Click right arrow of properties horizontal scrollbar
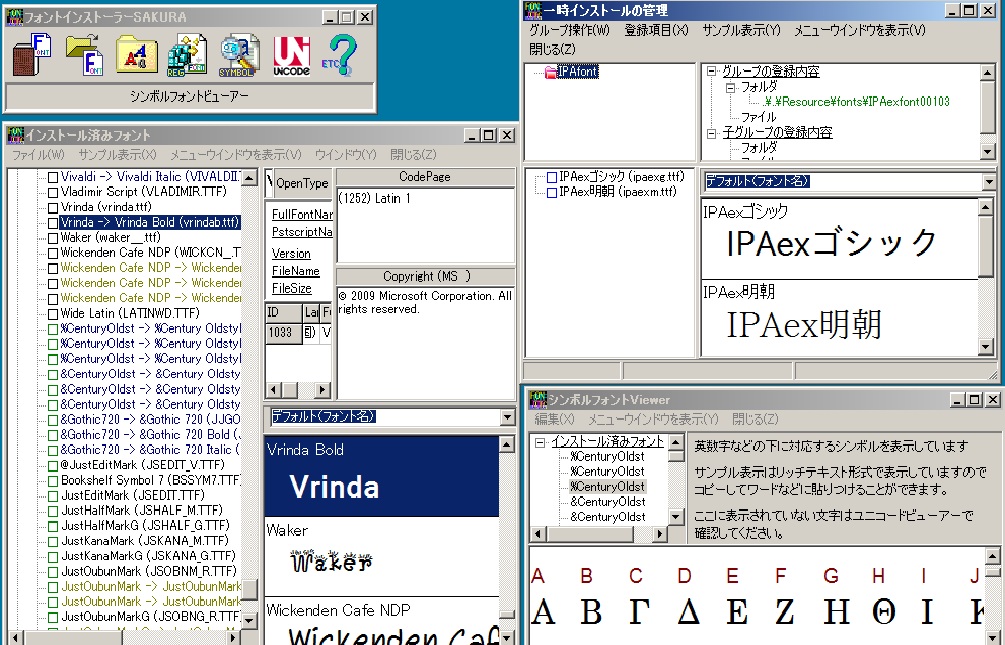Viewport: 1005px width, 645px height. coord(322,390)
